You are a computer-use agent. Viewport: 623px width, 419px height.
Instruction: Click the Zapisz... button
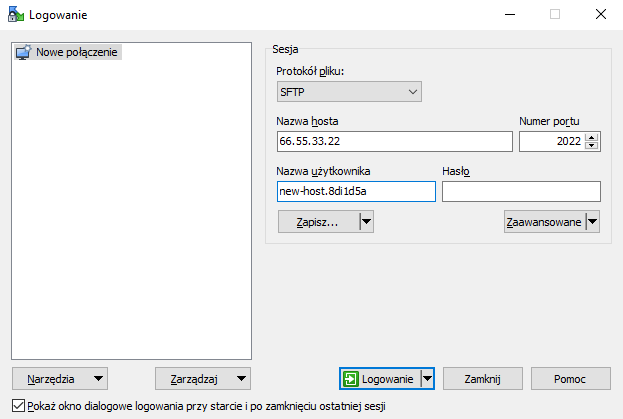[x=318, y=222]
